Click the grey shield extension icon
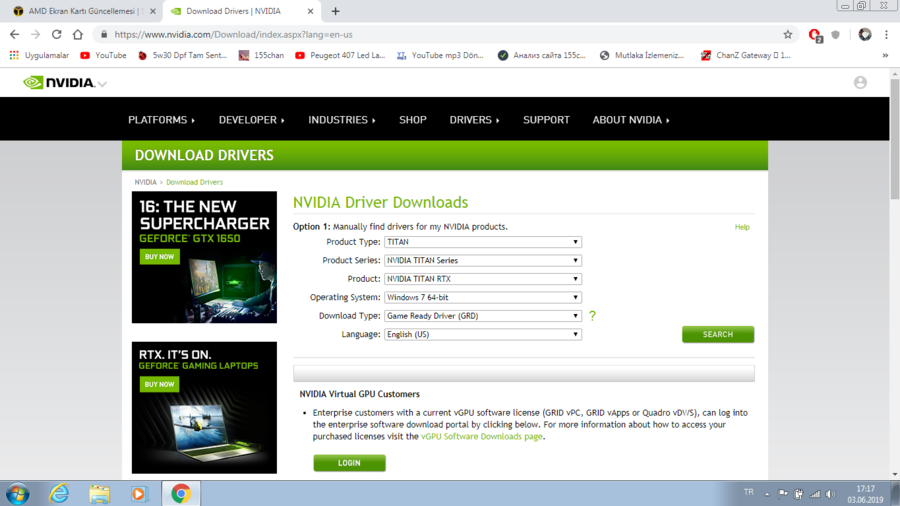Image resolution: width=900 pixels, height=506 pixels. 836,34
